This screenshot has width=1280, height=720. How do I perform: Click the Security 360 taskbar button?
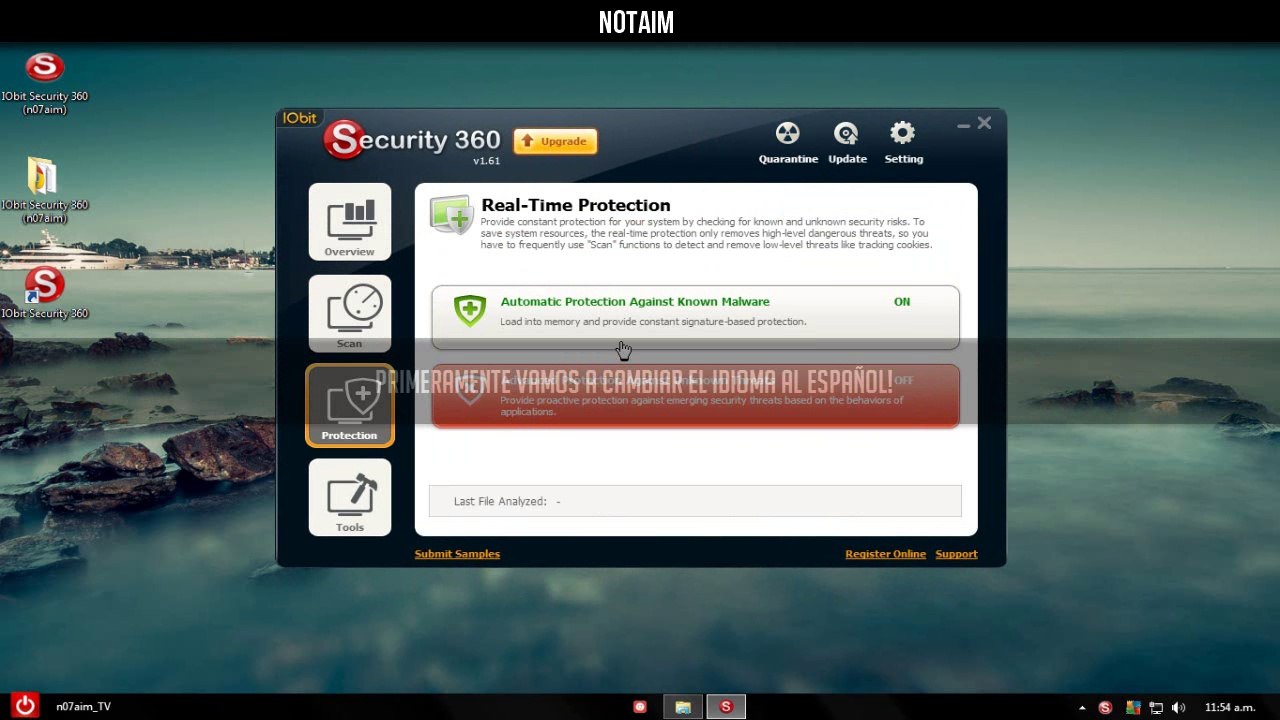(x=726, y=707)
